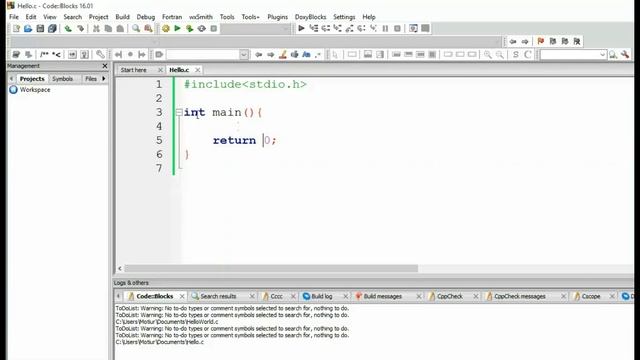640x360 pixels.
Task: Copy selection using copy icon
Action: point(108,29)
